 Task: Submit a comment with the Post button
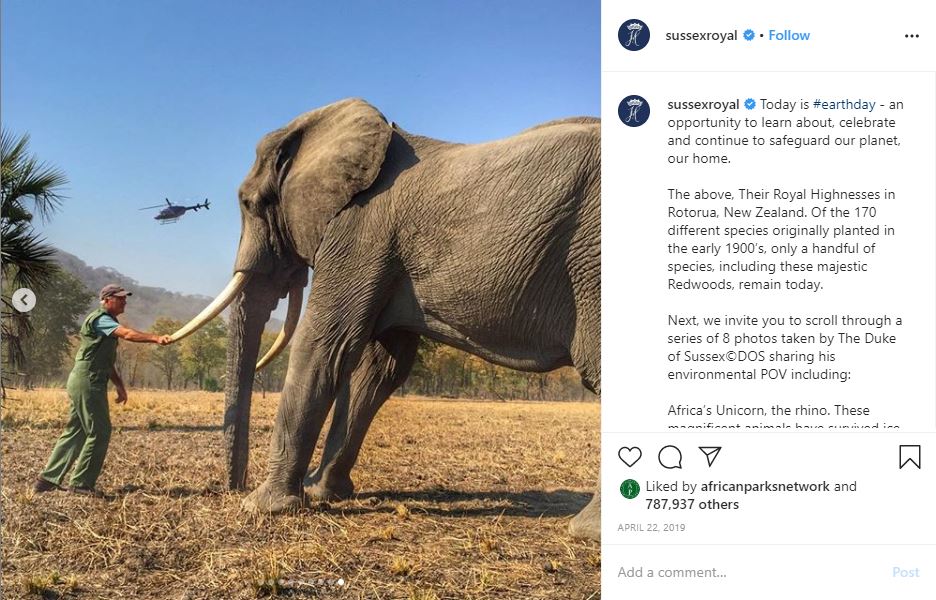905,571
